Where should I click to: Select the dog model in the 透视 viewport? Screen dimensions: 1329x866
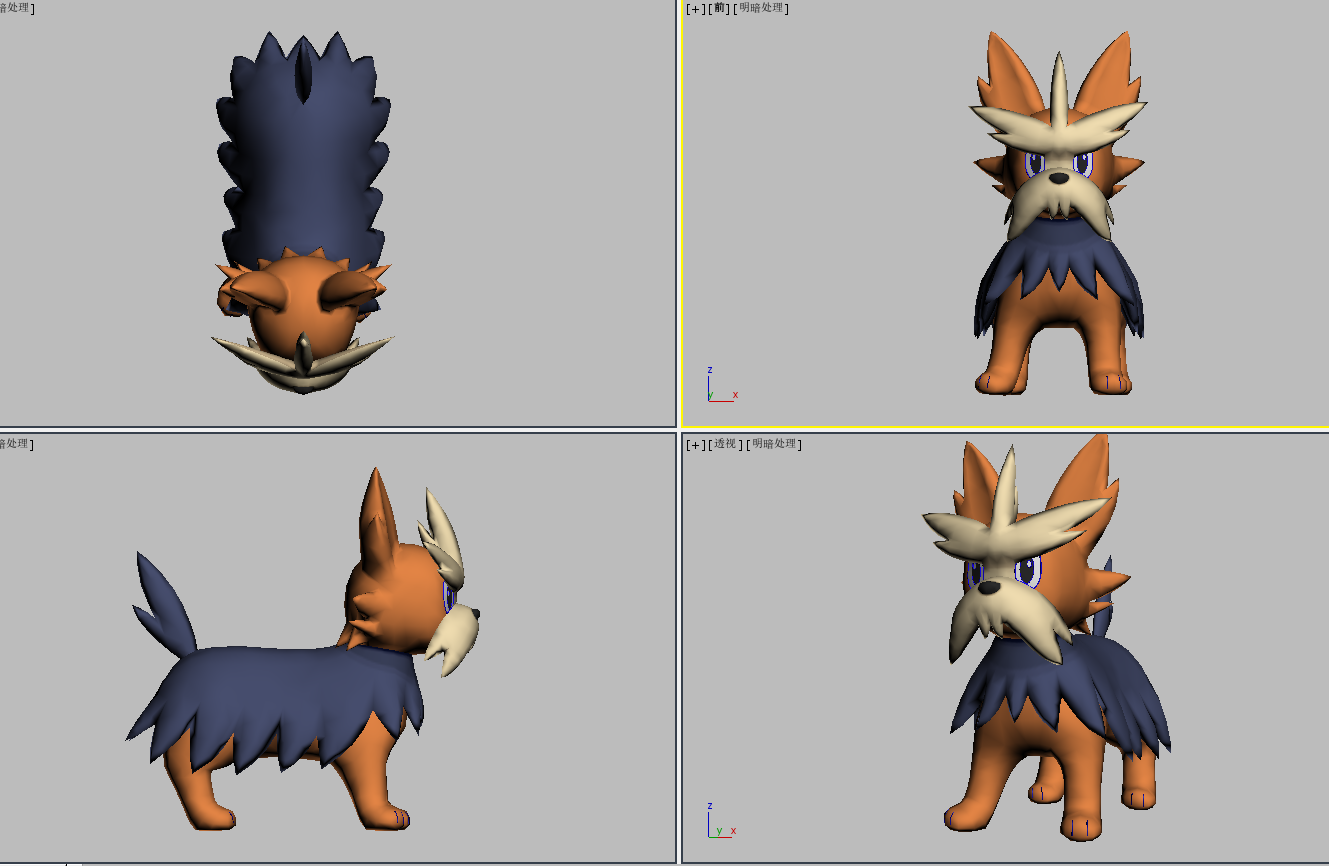click(1045, 640)
